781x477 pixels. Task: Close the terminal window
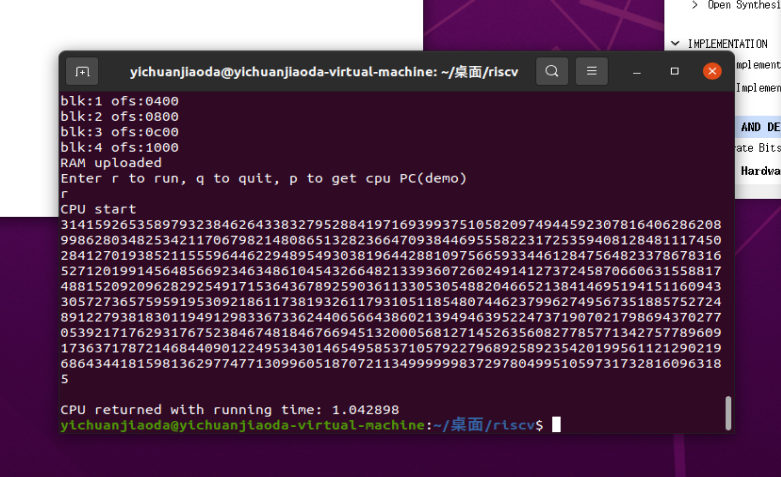(x=712, y=71)
